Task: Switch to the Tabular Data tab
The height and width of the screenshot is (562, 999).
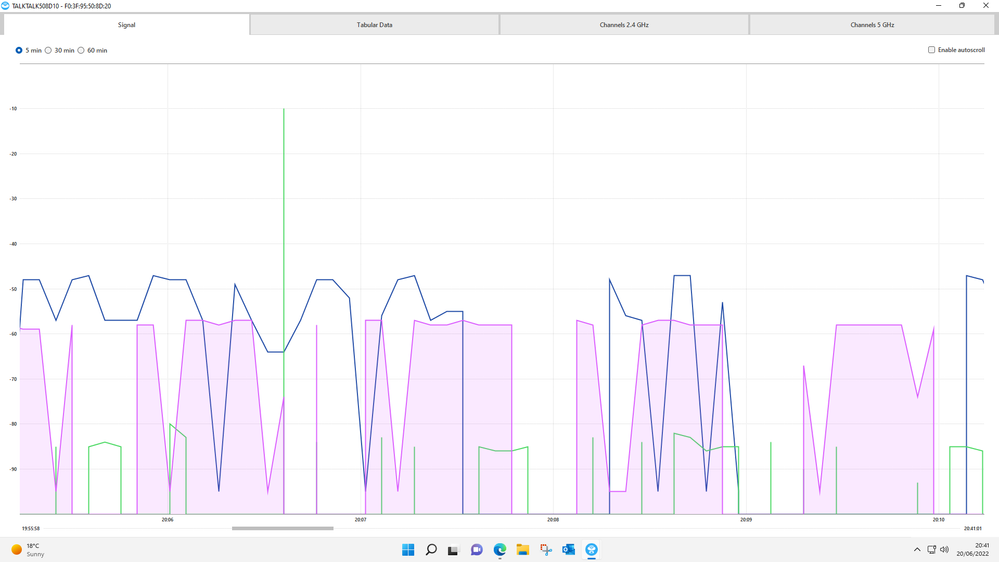Action: click(x=375, y=25)
